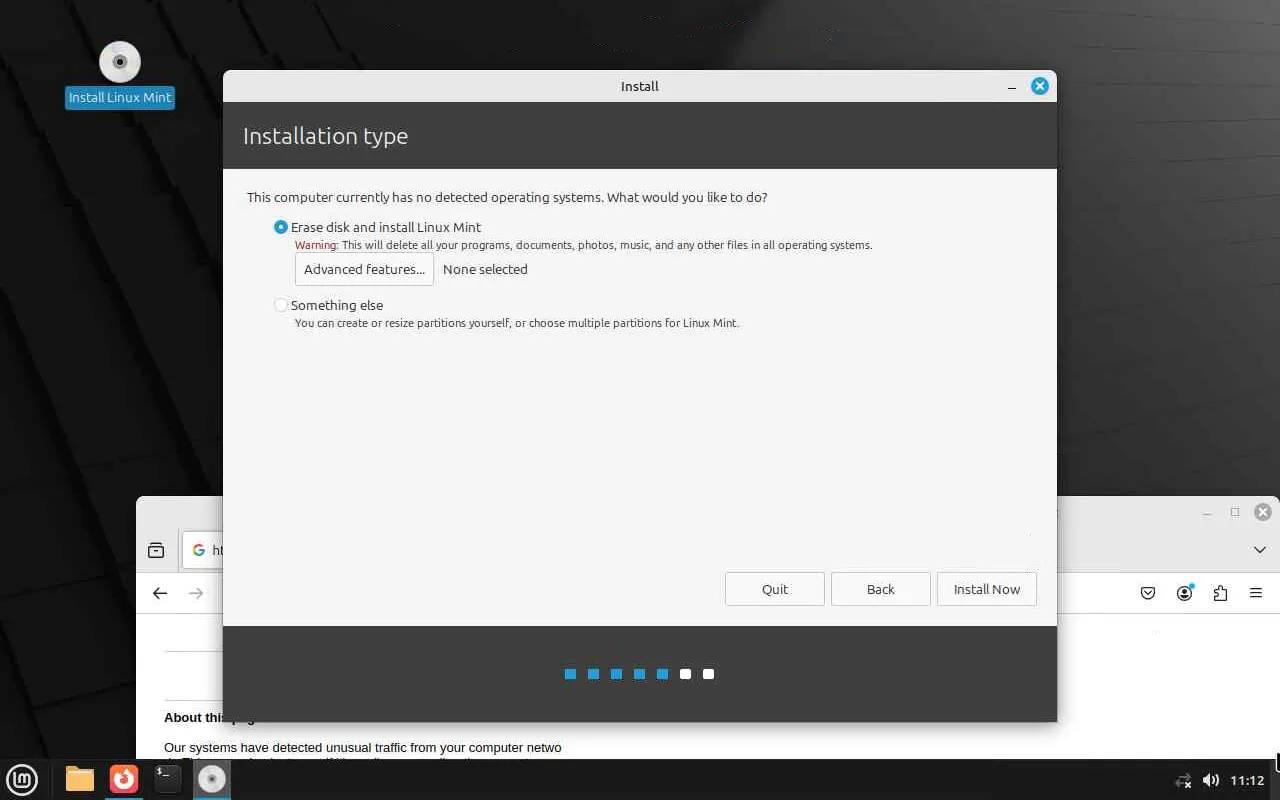Minimize the browser window
The width and height of the screenshot is (1280, 800).
coord(1208,512)
